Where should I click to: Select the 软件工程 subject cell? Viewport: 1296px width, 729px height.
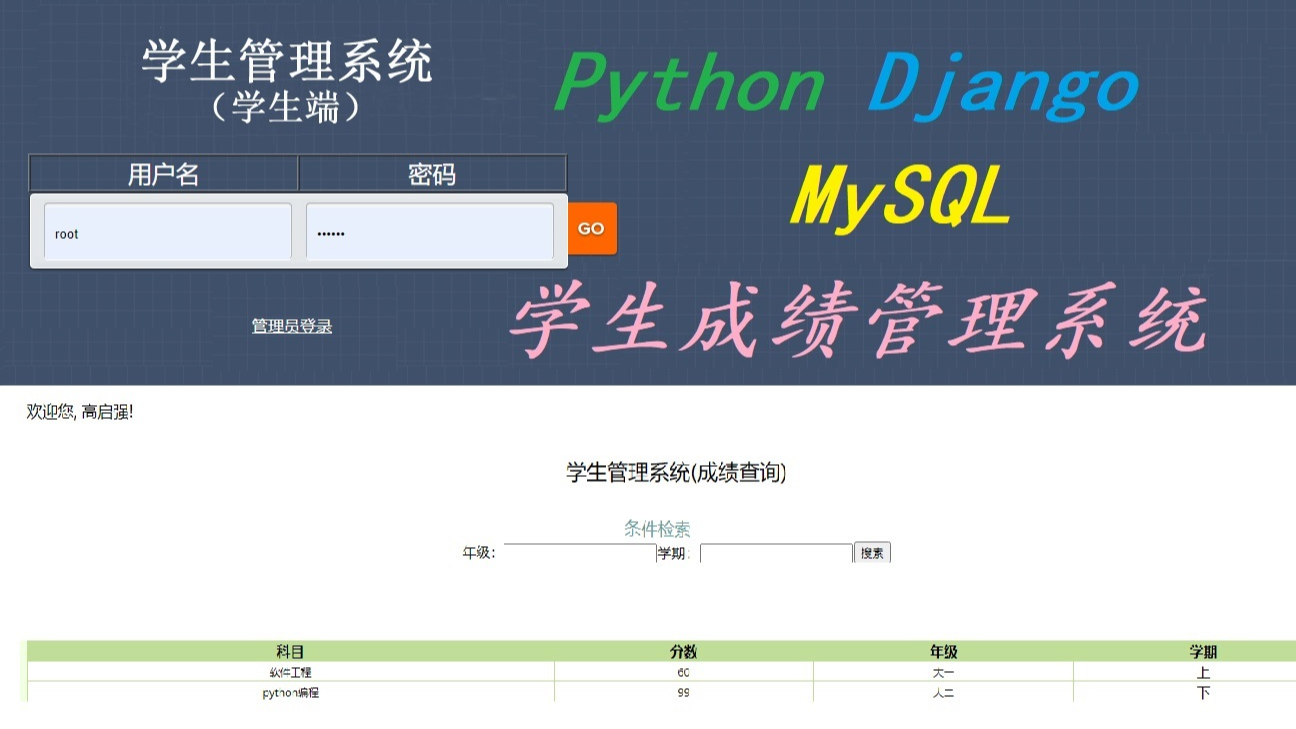pyautogui.click(x=290, y=672)
